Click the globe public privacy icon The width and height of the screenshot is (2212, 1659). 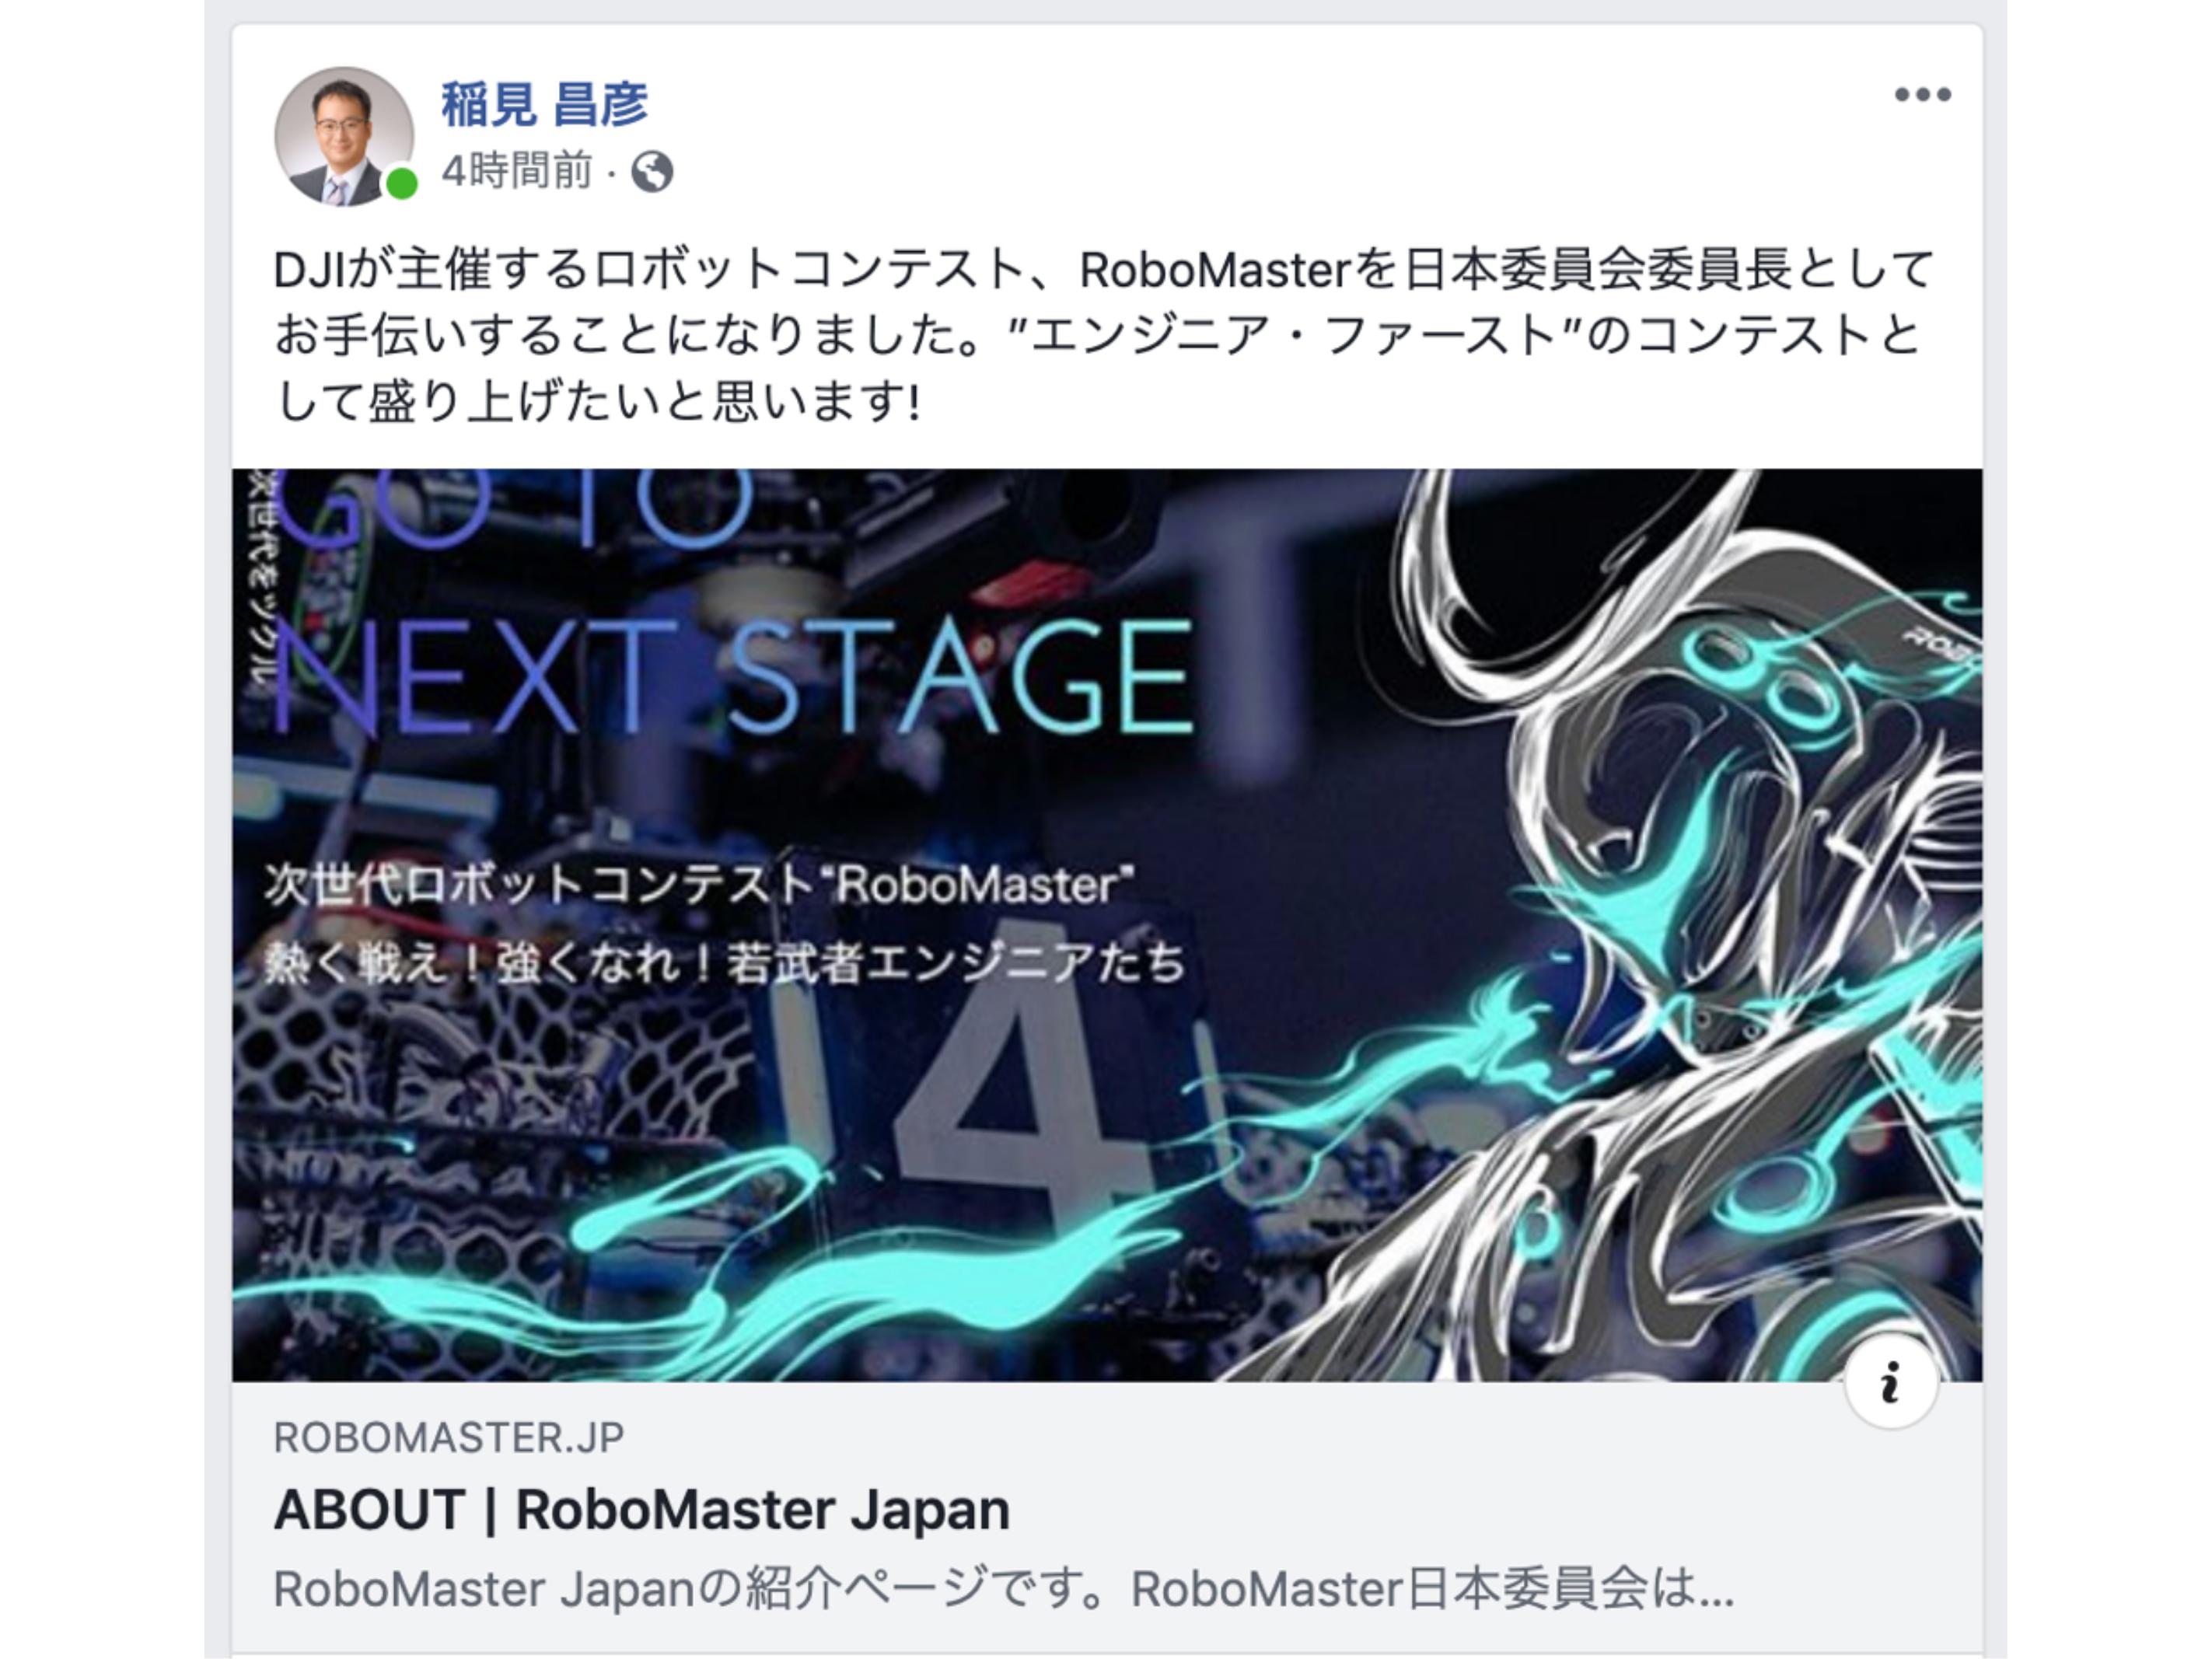[652, 171]
